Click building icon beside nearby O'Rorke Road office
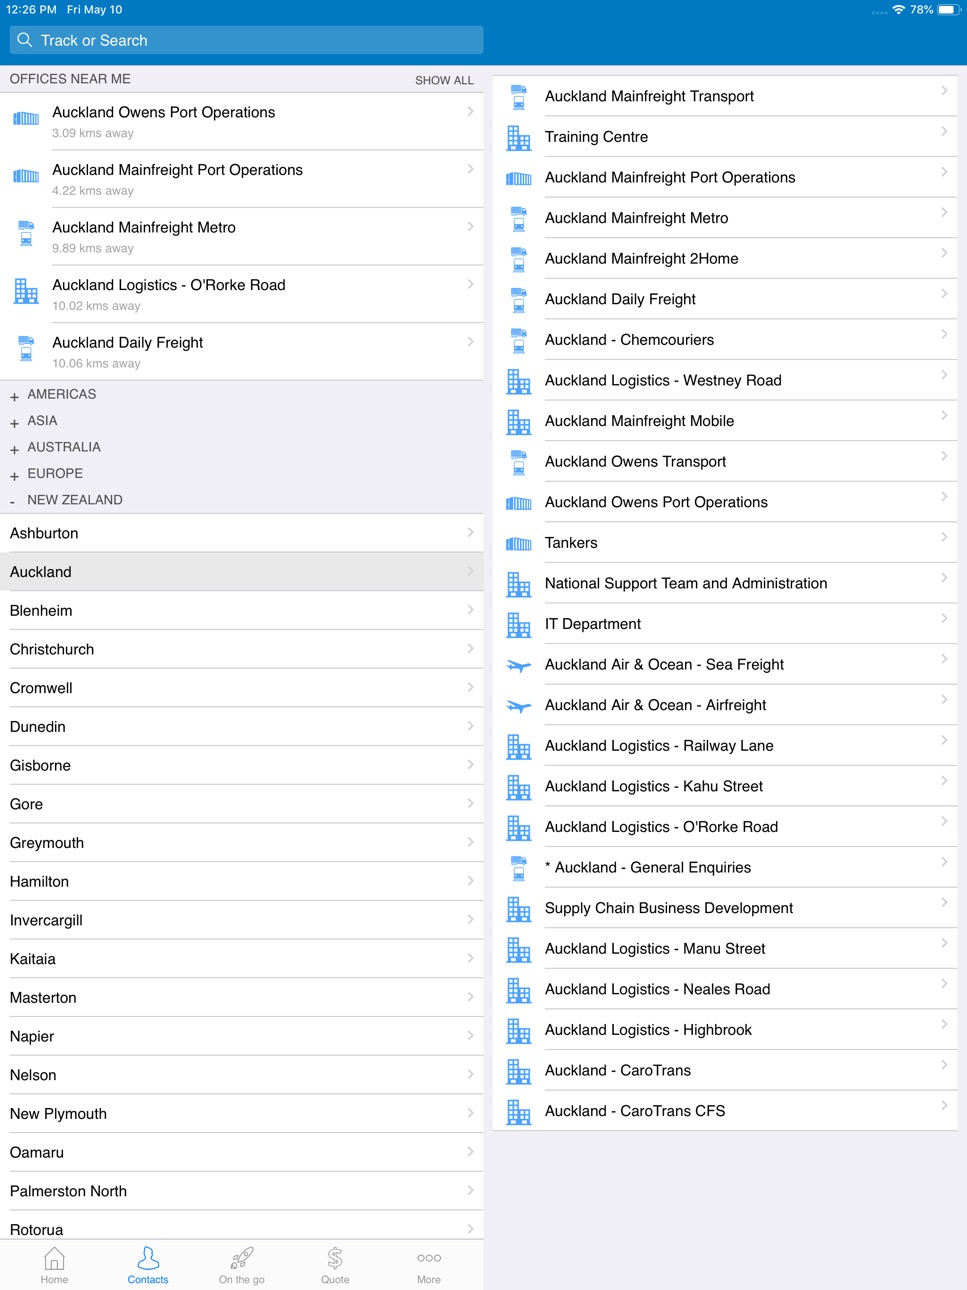 (x=26, y=292)
